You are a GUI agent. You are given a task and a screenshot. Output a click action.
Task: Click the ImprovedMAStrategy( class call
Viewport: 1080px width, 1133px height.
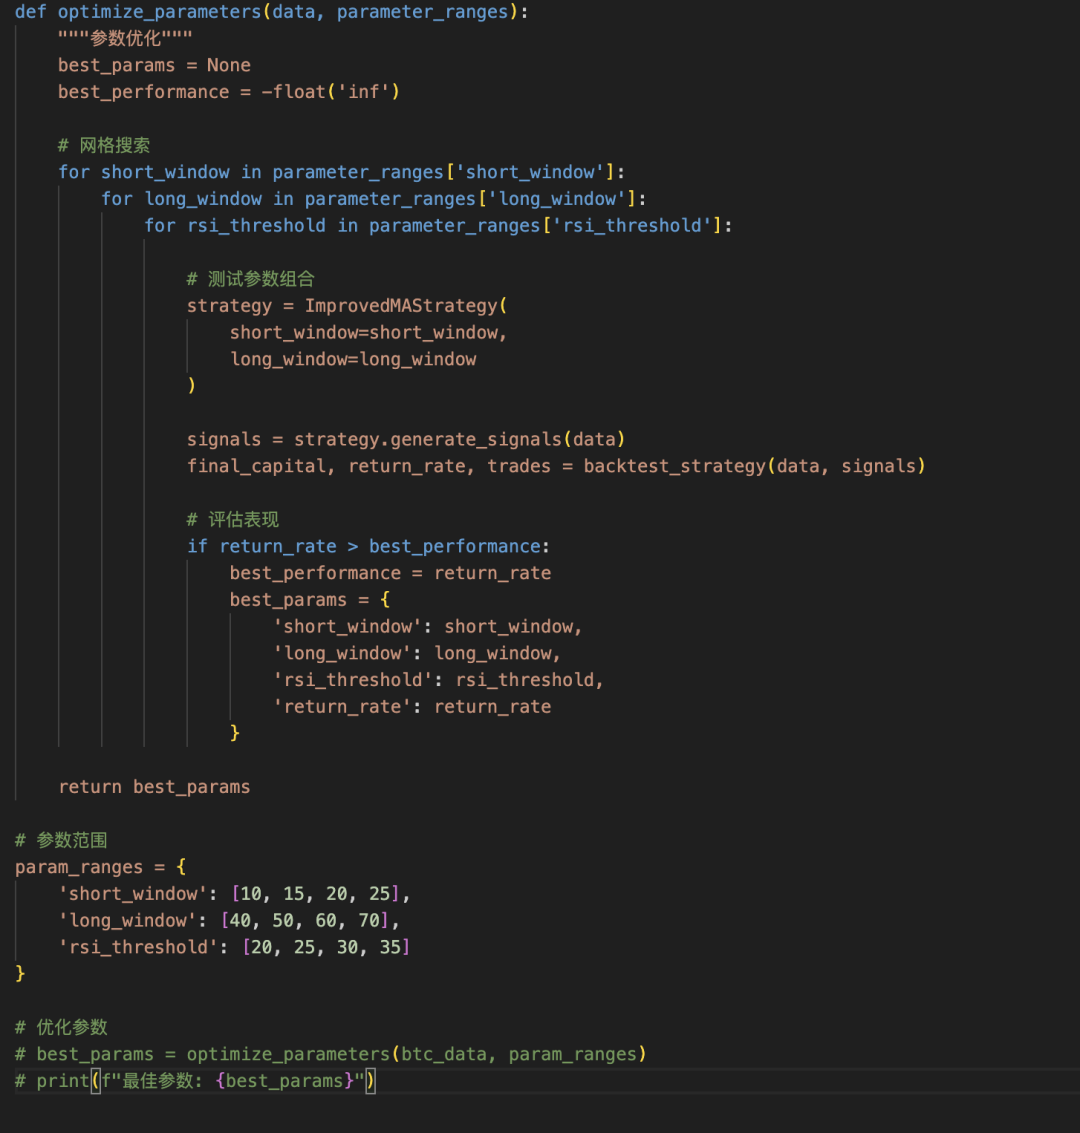406,306
